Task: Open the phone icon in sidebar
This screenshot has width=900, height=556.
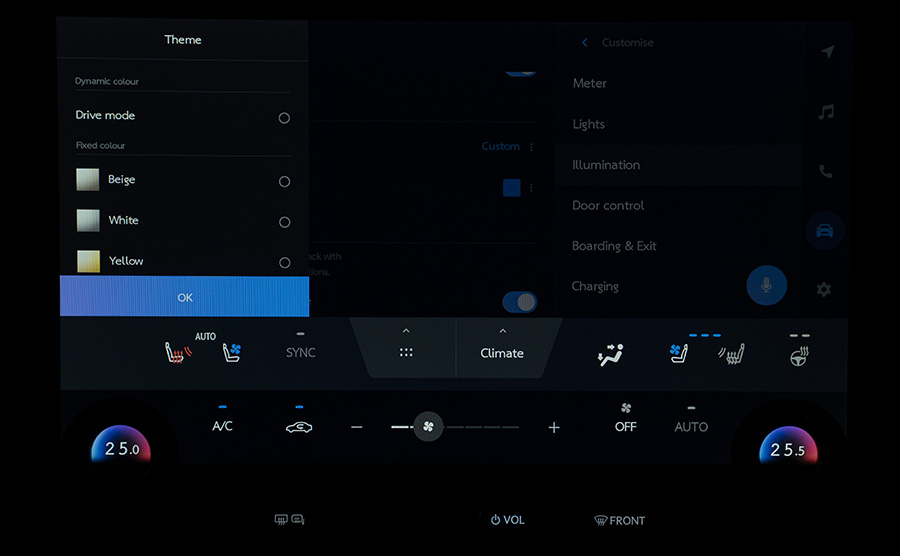Action: [x=825, y=171]
